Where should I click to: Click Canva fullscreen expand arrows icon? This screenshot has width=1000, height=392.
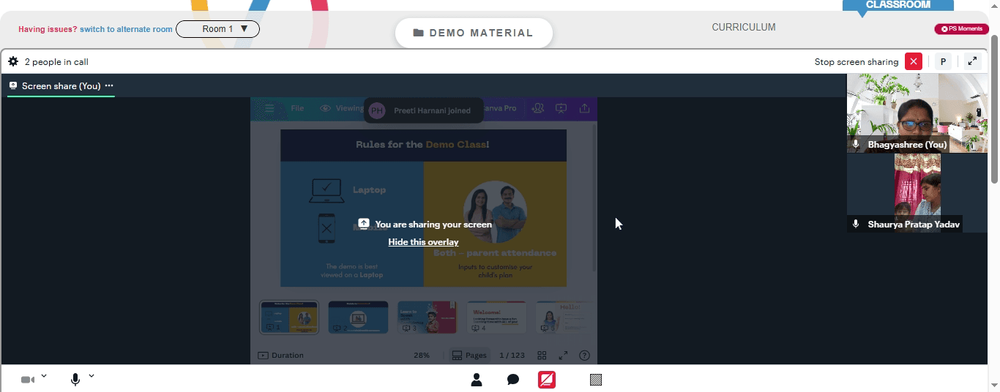(x=563, y=355)
